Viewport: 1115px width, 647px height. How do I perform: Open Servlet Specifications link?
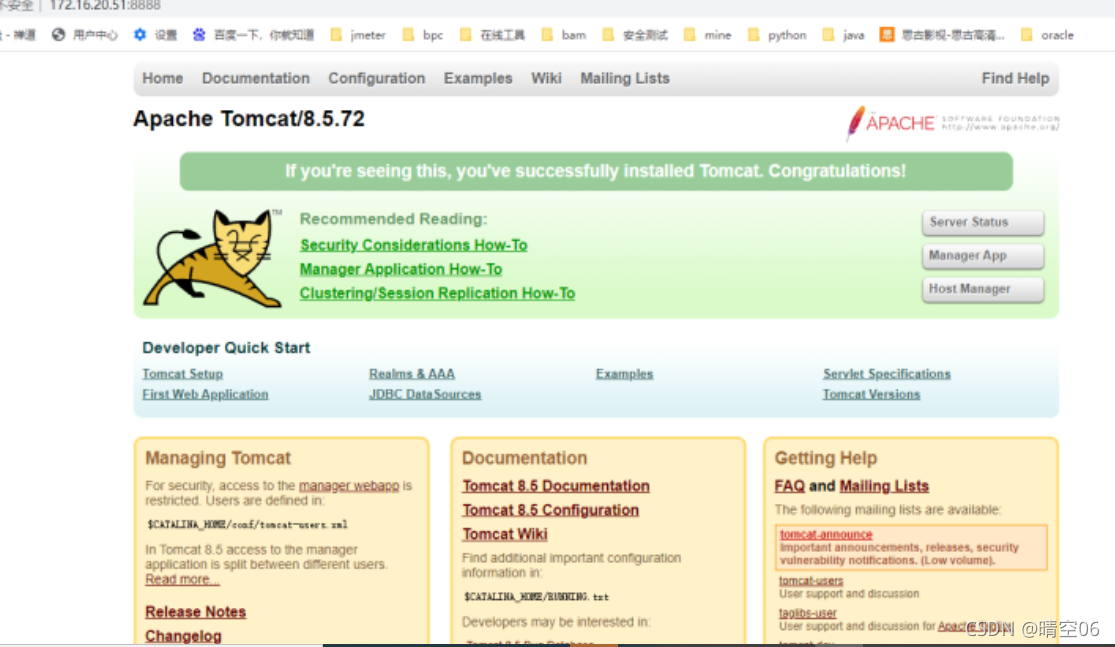tap(887, 374)
